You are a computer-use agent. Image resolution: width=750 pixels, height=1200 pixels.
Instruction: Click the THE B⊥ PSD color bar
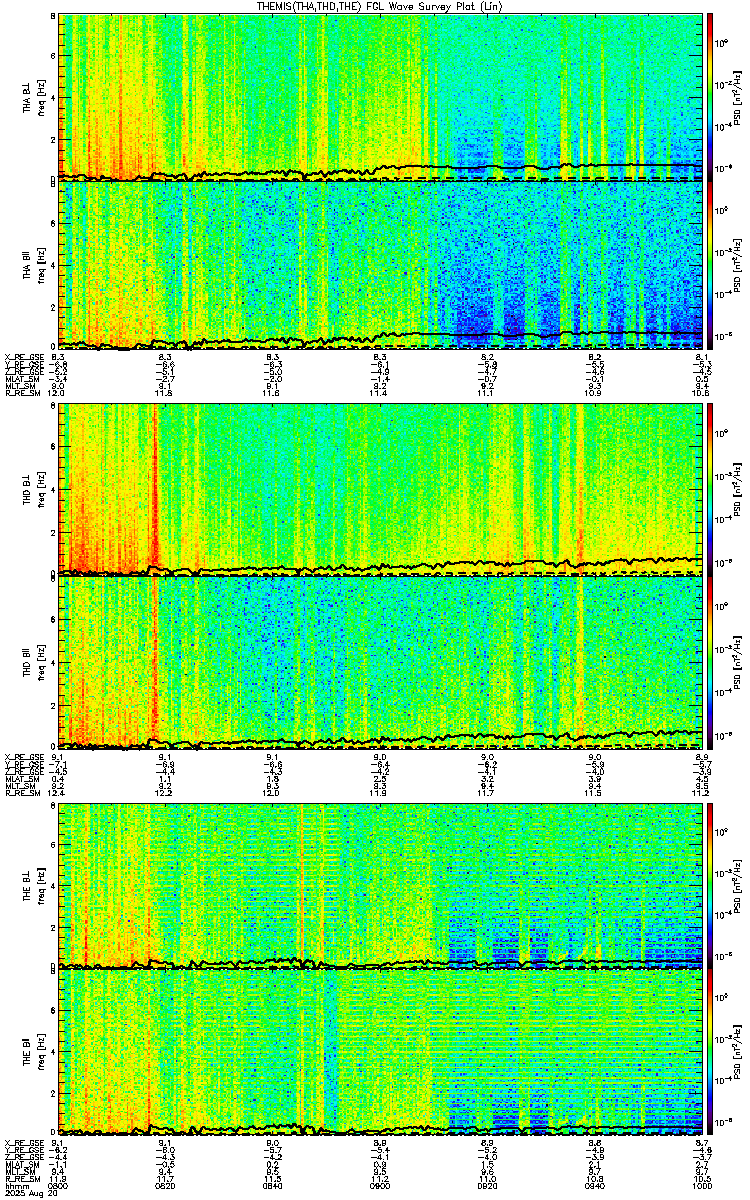pos(710,885)
